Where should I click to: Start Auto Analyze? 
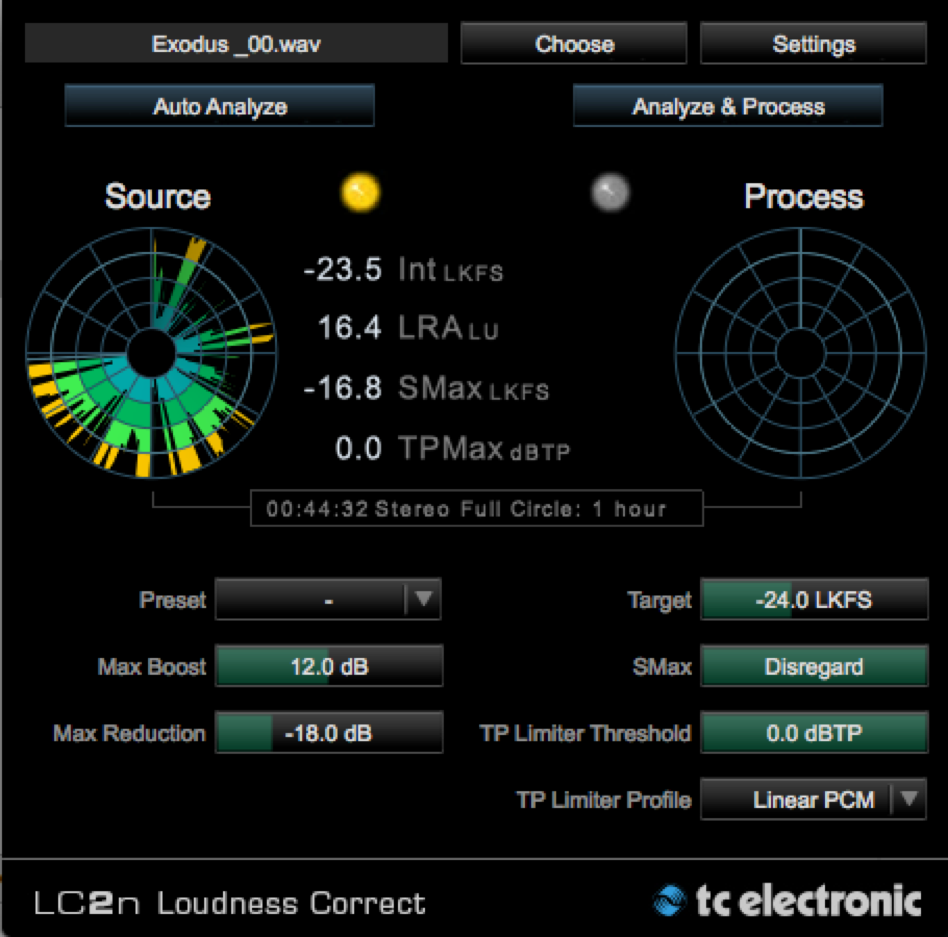point(220,106)
